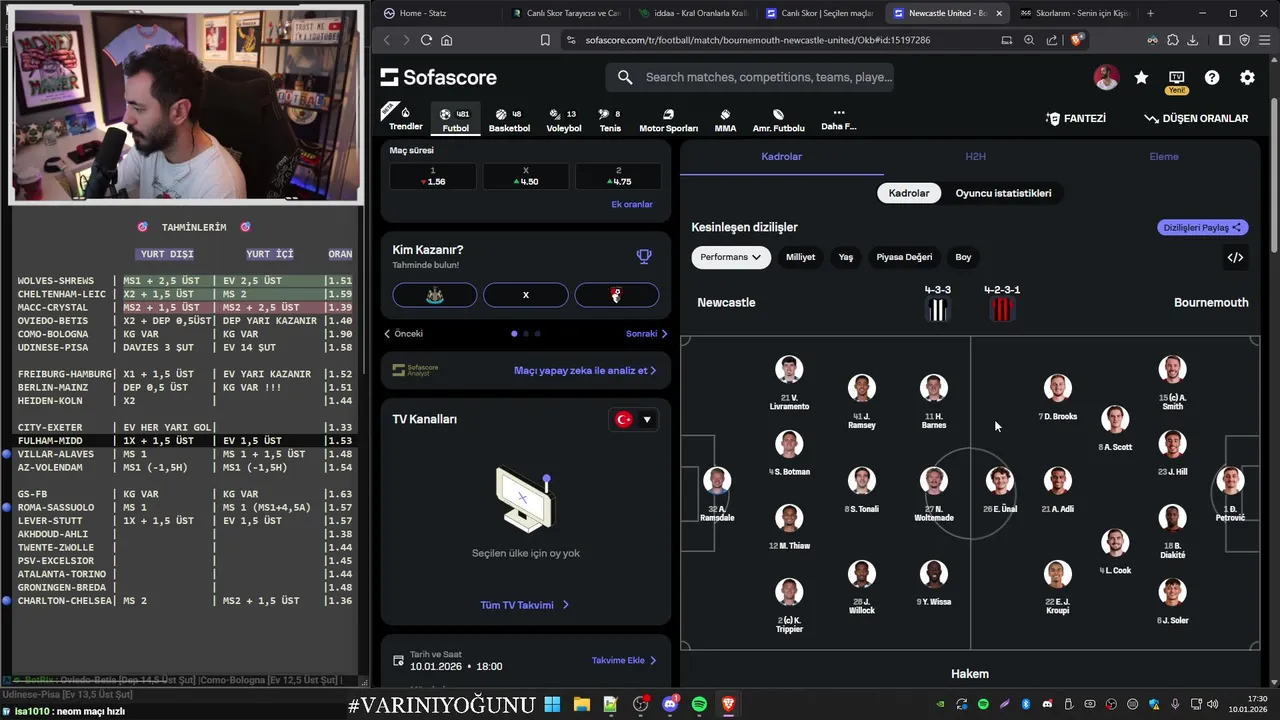Vote for Newcastle in Kim Kazanır
The width and height of the screenshot is (1280, 720).
tap(435, 295)
